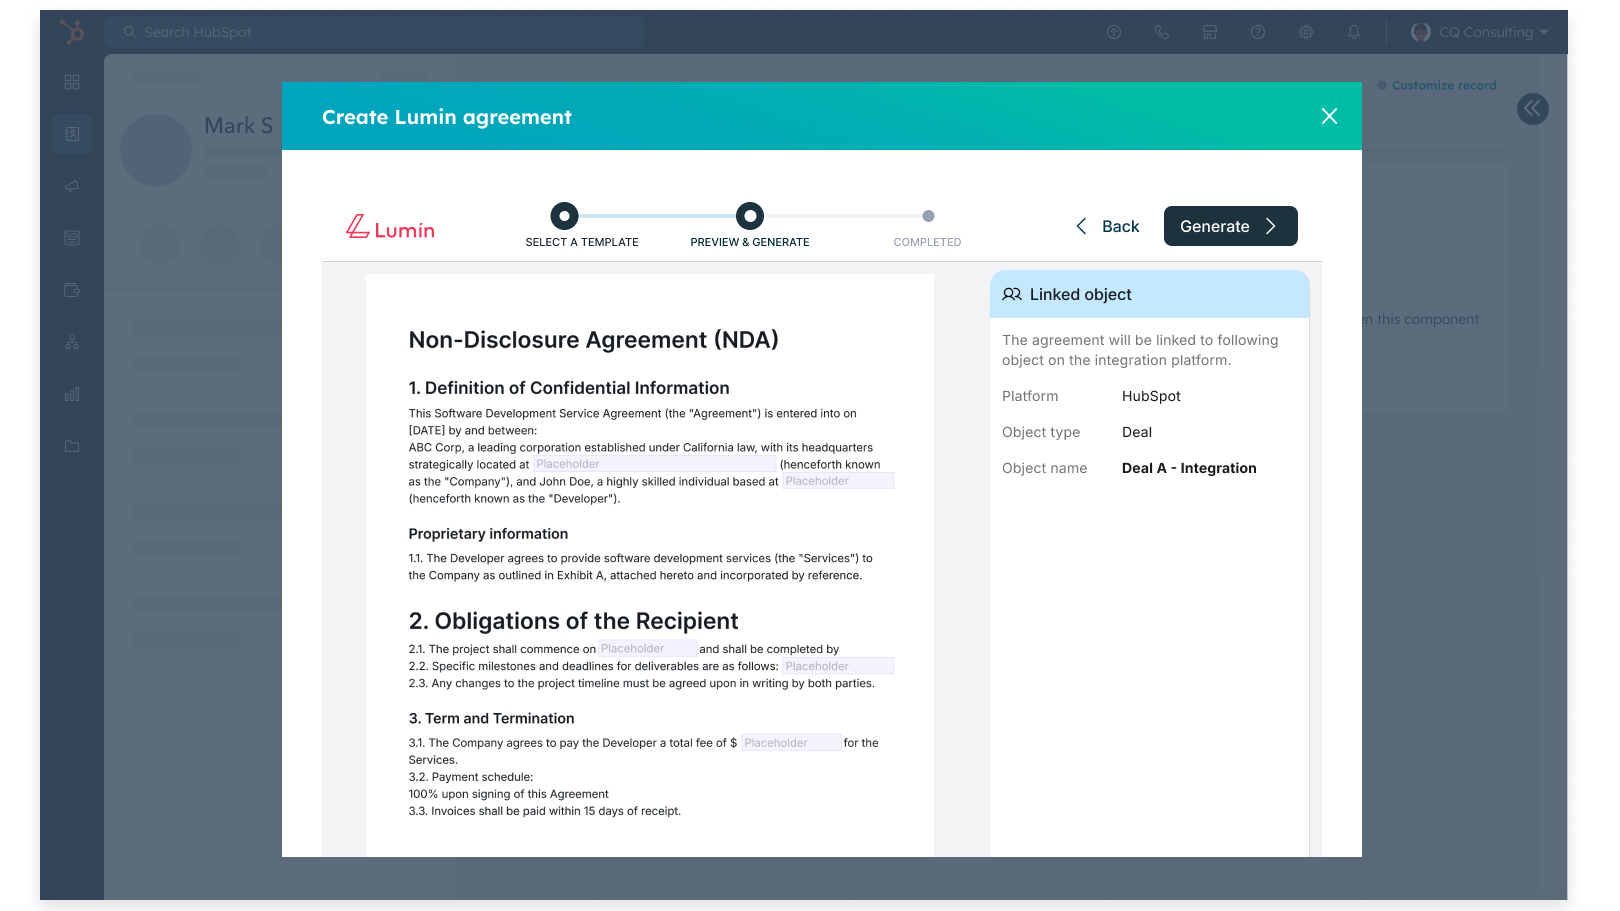Open the Contacts icon in HubSpot sidebar

pyautogui.click(x=72, y=134)
